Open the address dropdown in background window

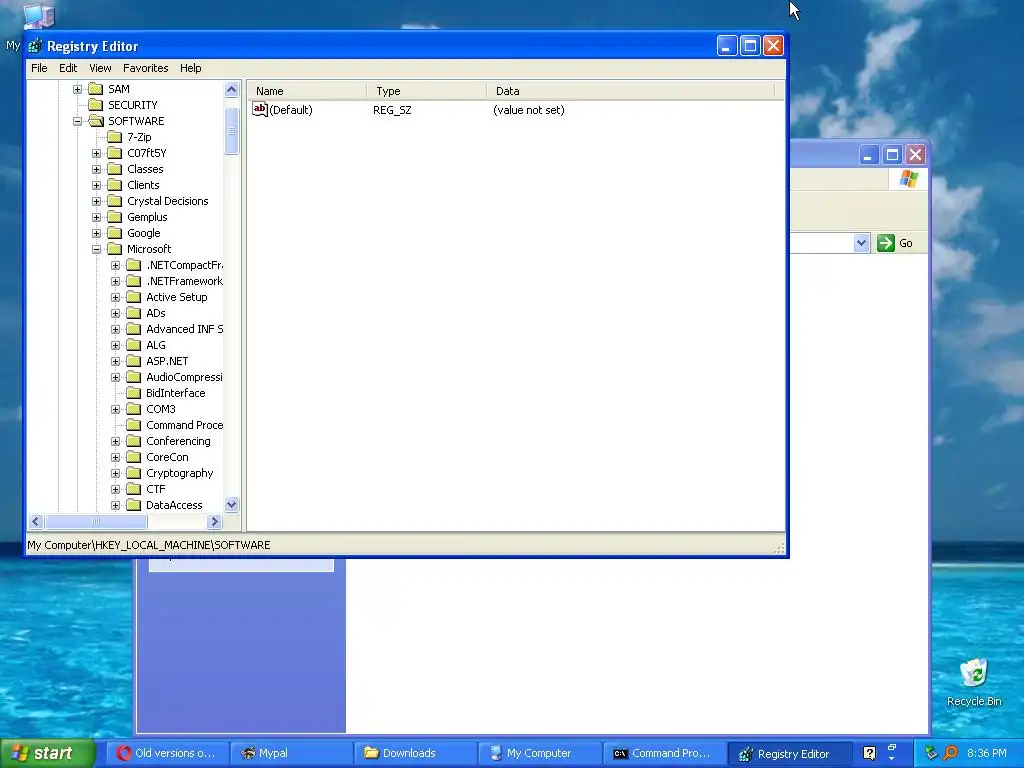tap(861, 243)
